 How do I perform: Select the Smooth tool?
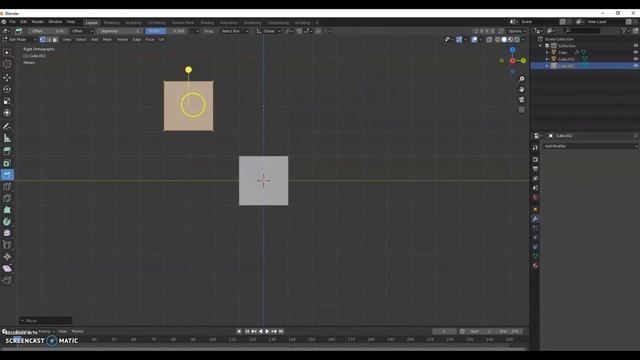point(7,233)
